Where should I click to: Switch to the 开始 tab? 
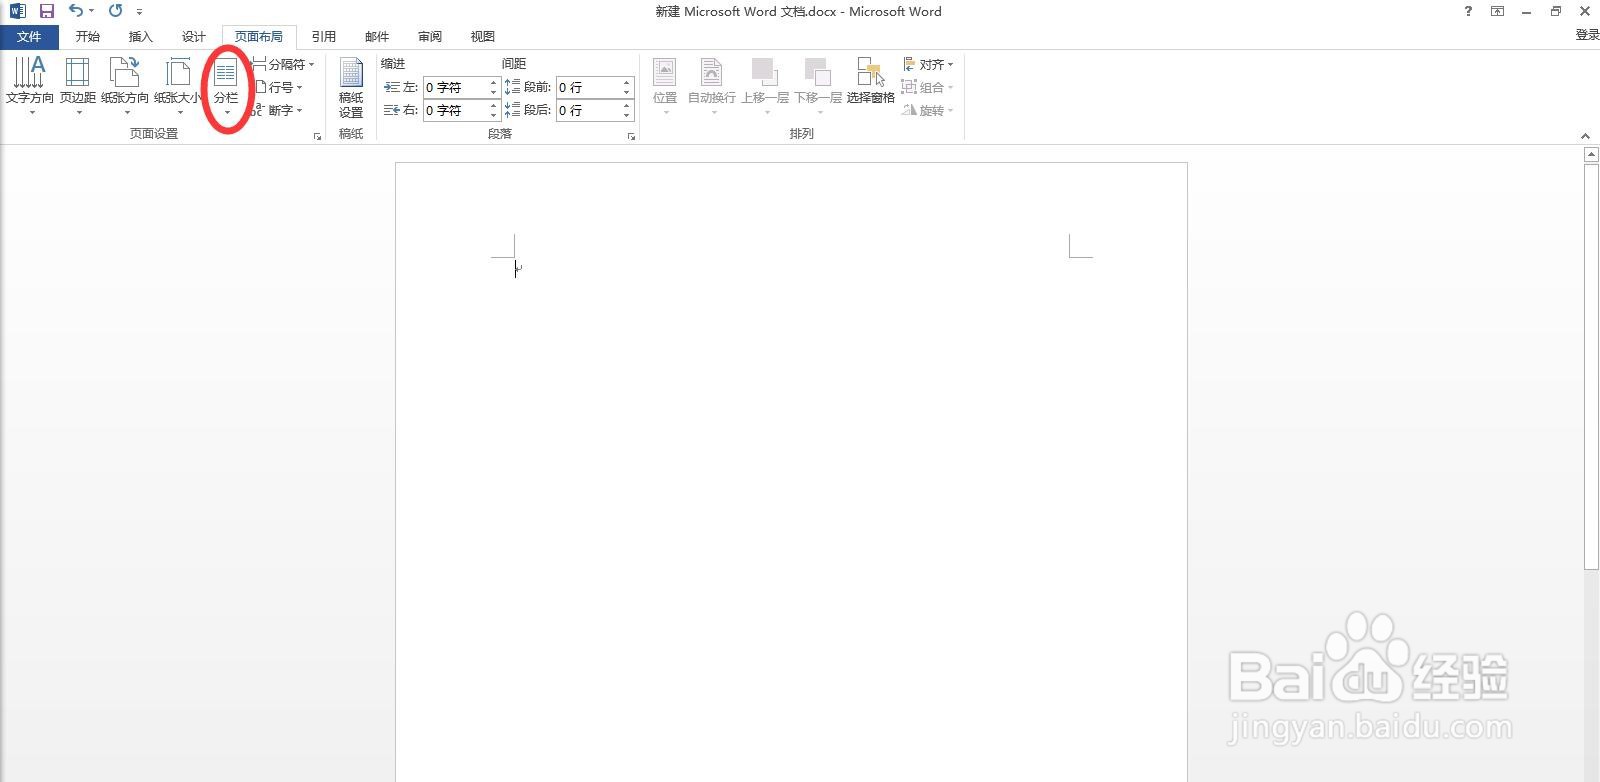click(88, 36)
